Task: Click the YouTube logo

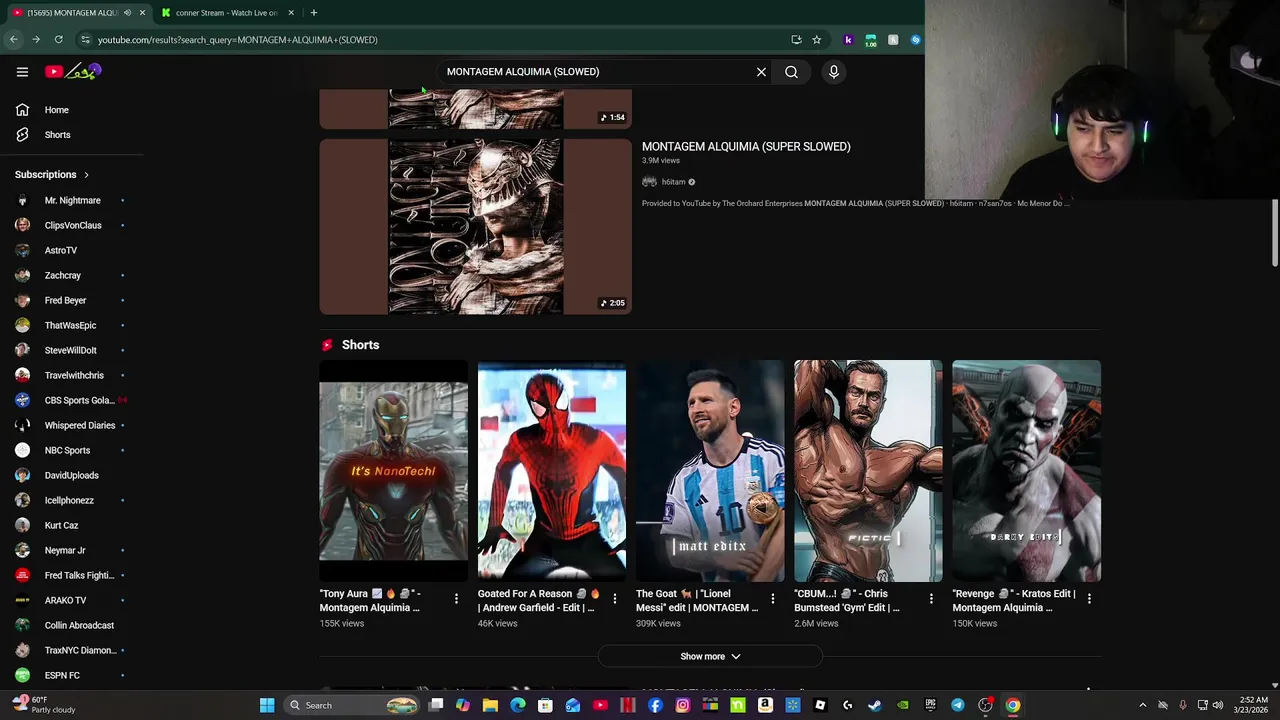Action: 73,72
